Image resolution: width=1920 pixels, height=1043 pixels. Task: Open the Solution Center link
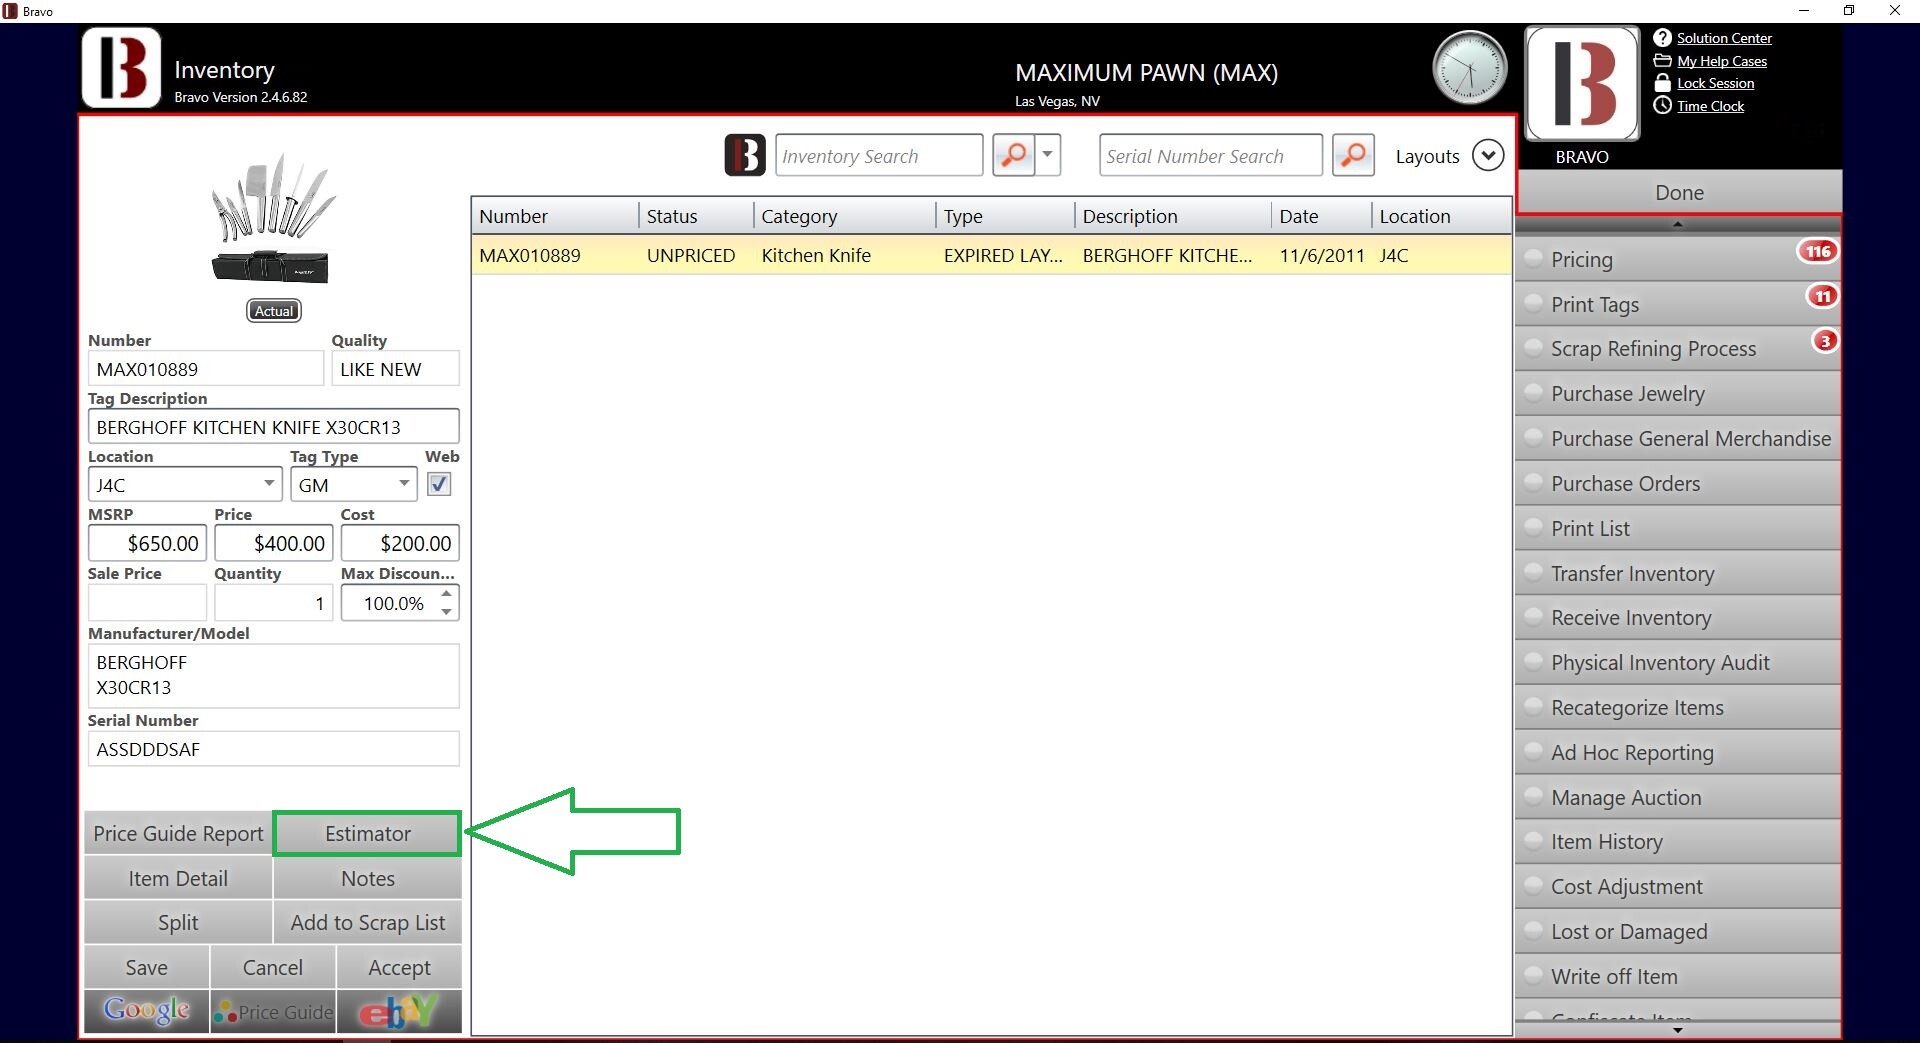1724,38
